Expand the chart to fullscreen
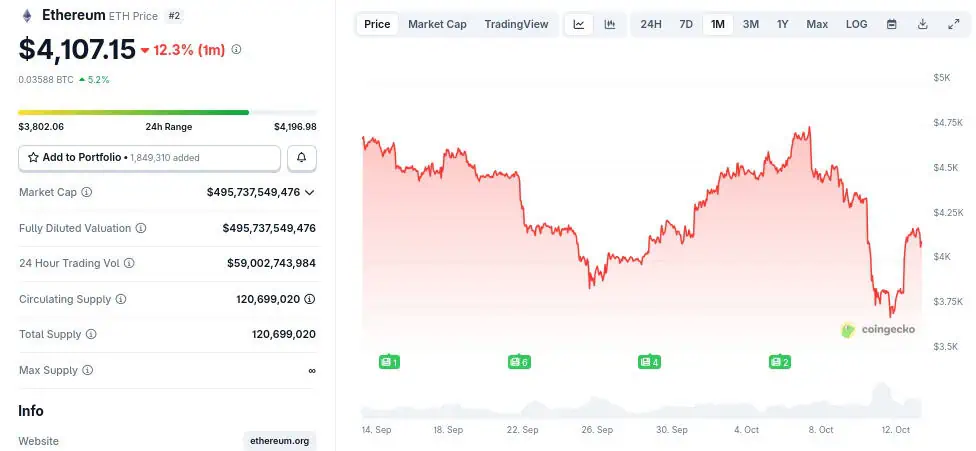Image resolution: width=976 pixels, height=451 pixels. [x=953, y=24]
